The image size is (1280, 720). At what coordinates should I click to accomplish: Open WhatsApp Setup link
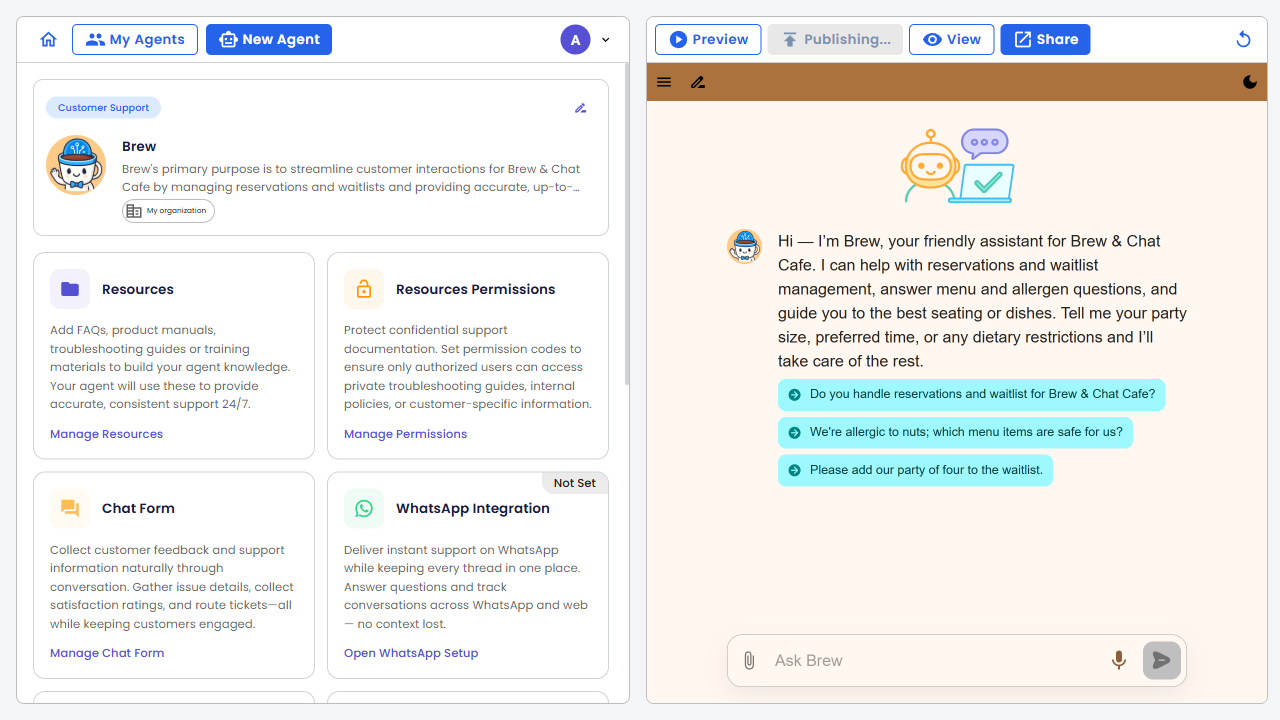pos(411,653)
